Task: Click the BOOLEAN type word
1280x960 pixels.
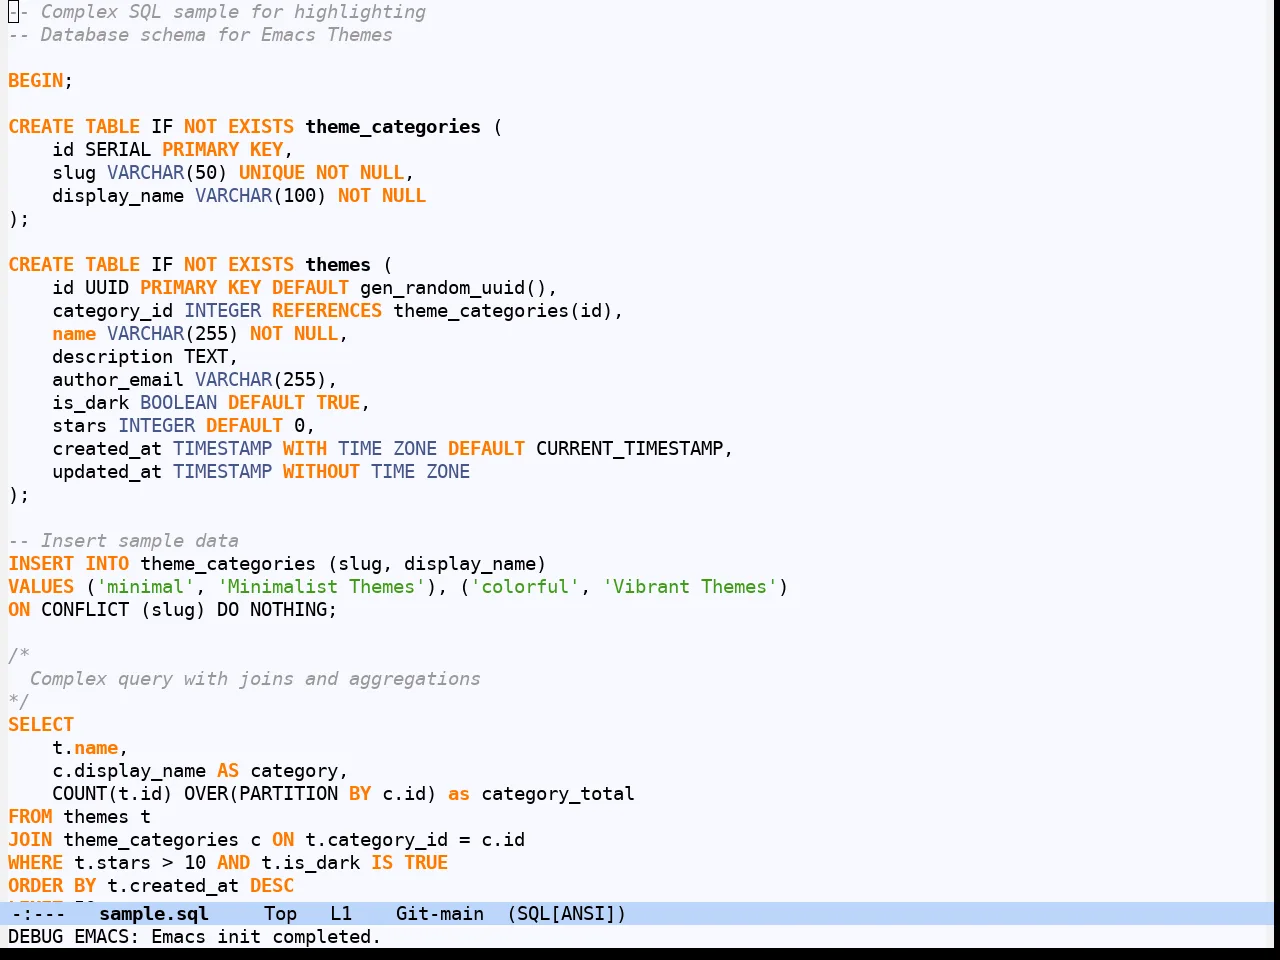Action: (x=178, y=402)
